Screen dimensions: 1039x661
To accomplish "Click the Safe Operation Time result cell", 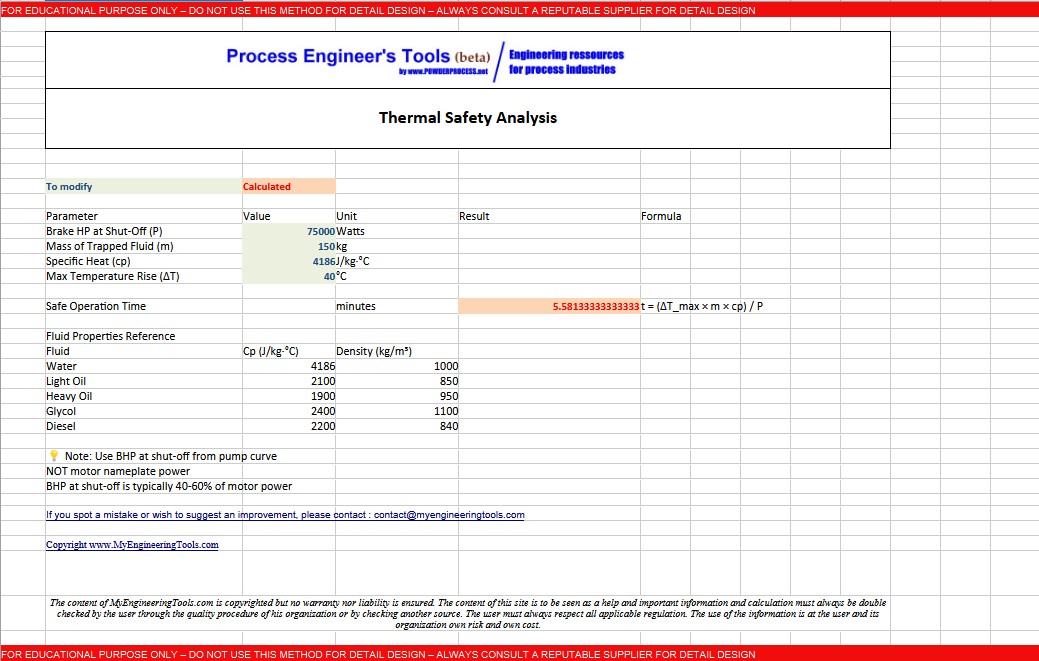I will click(547, 306).
